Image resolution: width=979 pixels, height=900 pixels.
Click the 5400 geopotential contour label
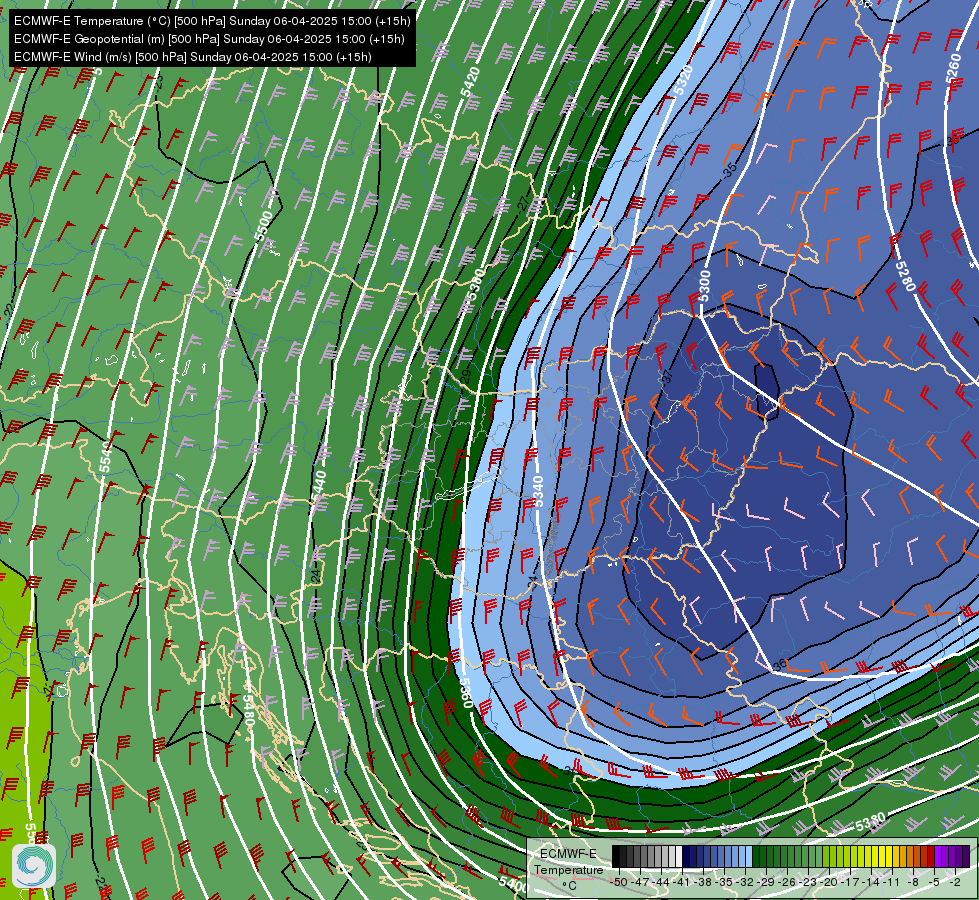click(x=513, y=883)
